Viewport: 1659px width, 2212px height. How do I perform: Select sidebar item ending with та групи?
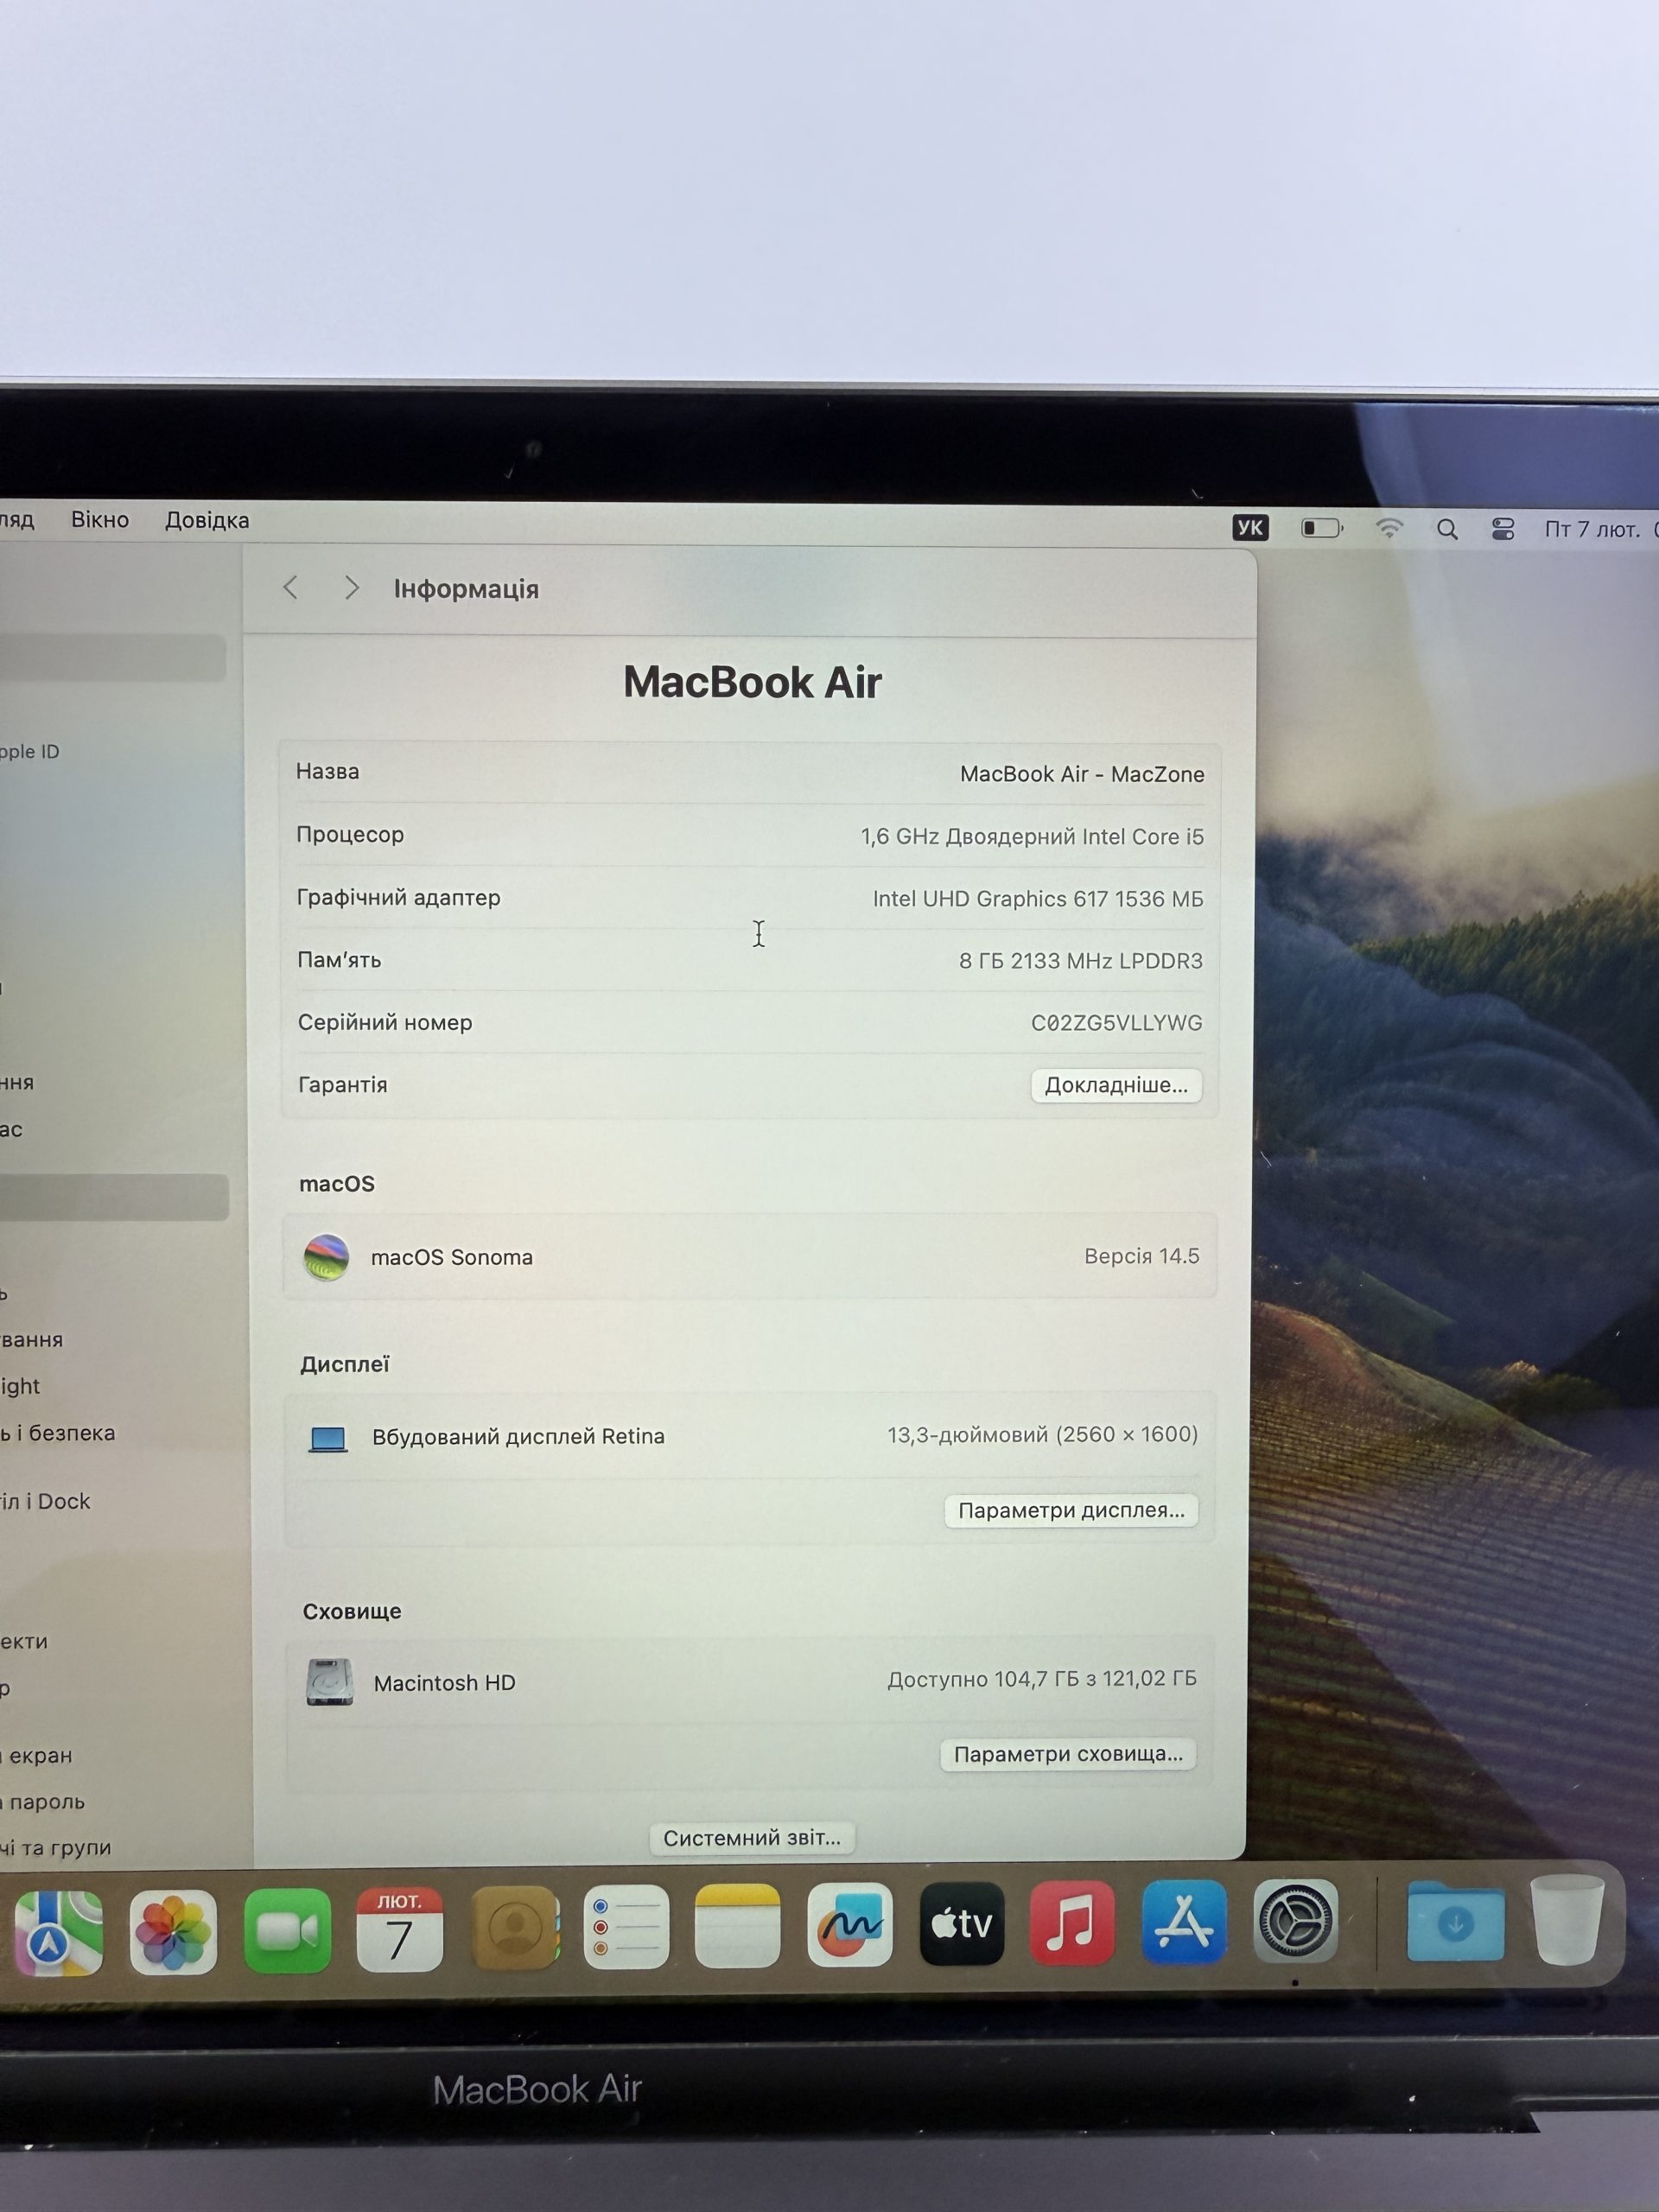tap(56, 1847)
